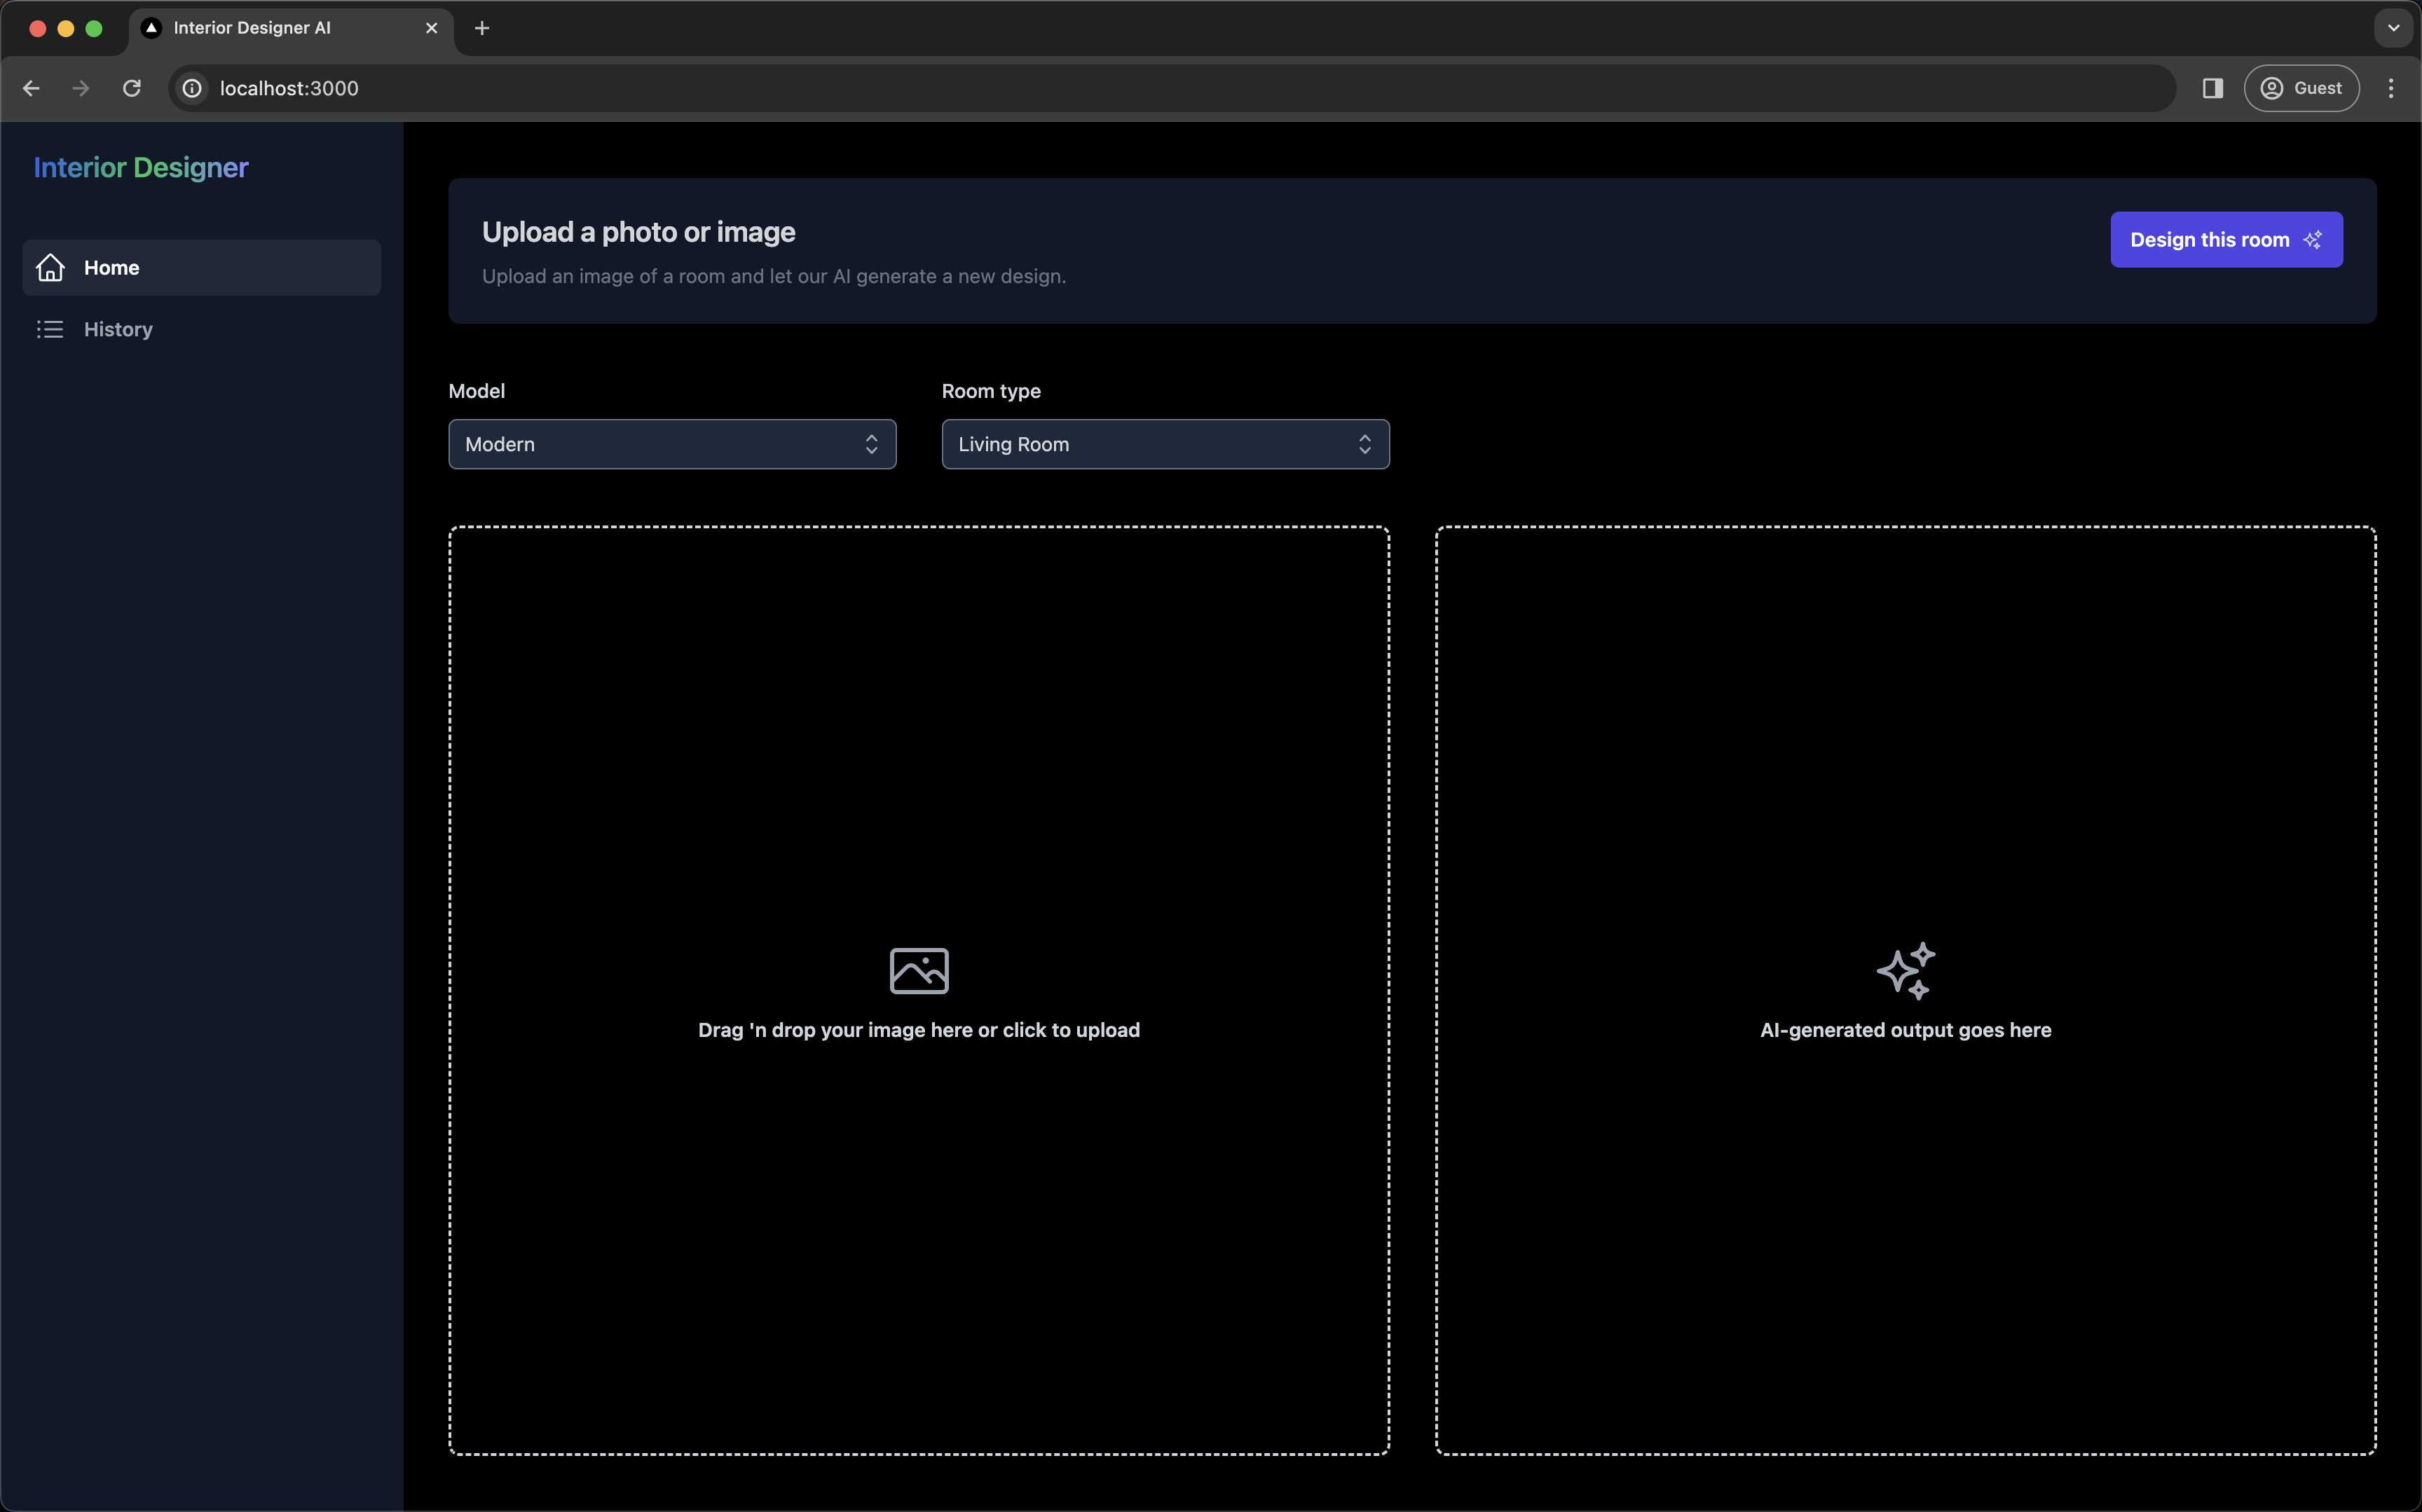This screenshot has width=2422, height=1512.
Task: Select Modern from Model dropdown
Action: click(671, 442)
